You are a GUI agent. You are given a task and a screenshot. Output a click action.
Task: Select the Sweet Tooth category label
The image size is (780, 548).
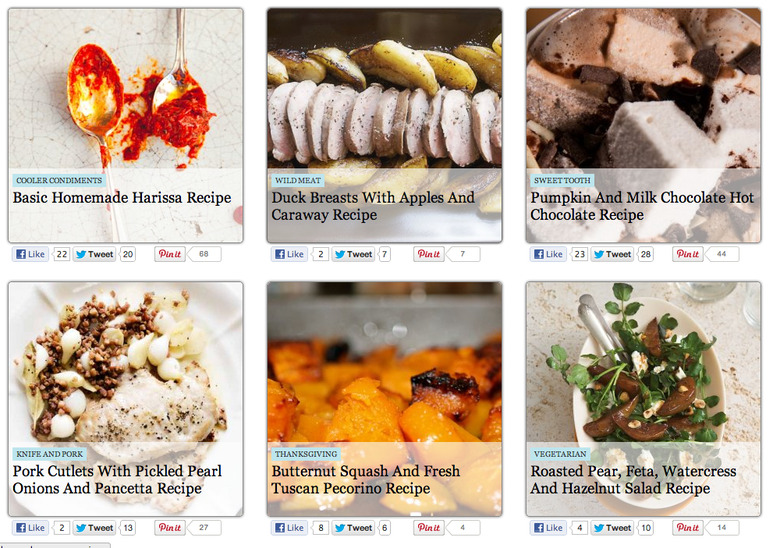click(x=562, y=181)
